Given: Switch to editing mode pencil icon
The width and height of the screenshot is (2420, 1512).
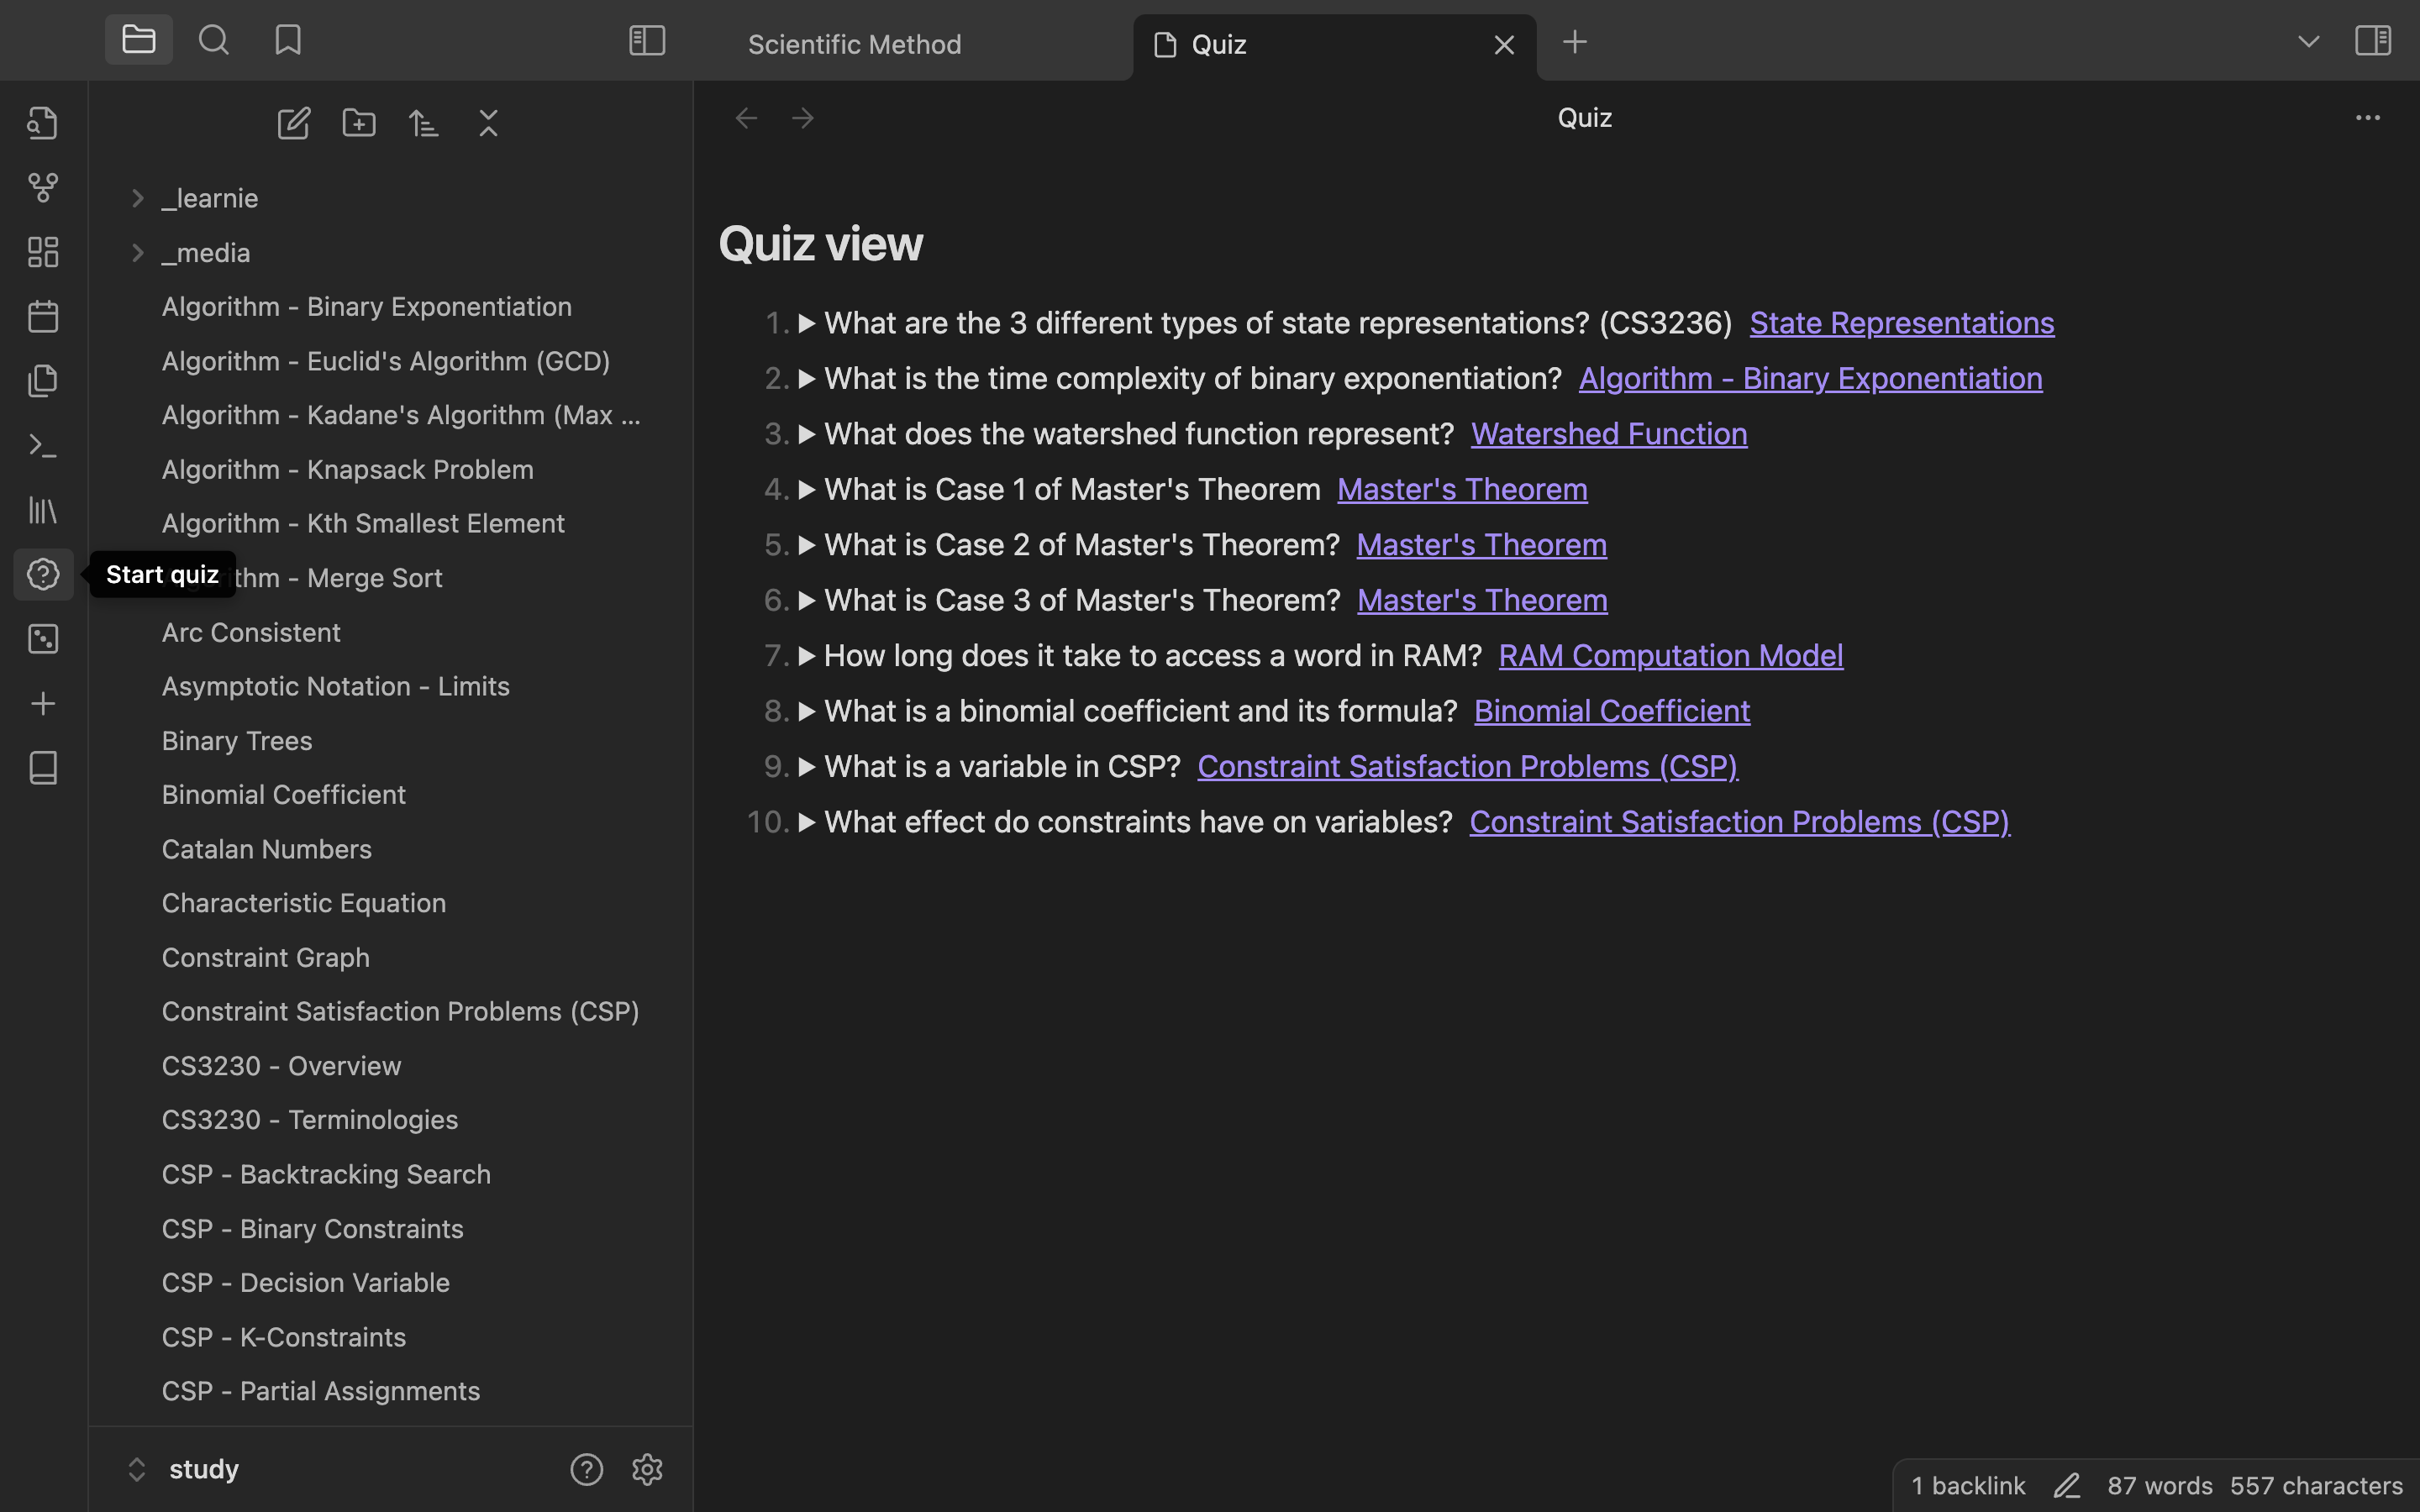Looking at the screenshot, I should (x=2066, y=1486).
